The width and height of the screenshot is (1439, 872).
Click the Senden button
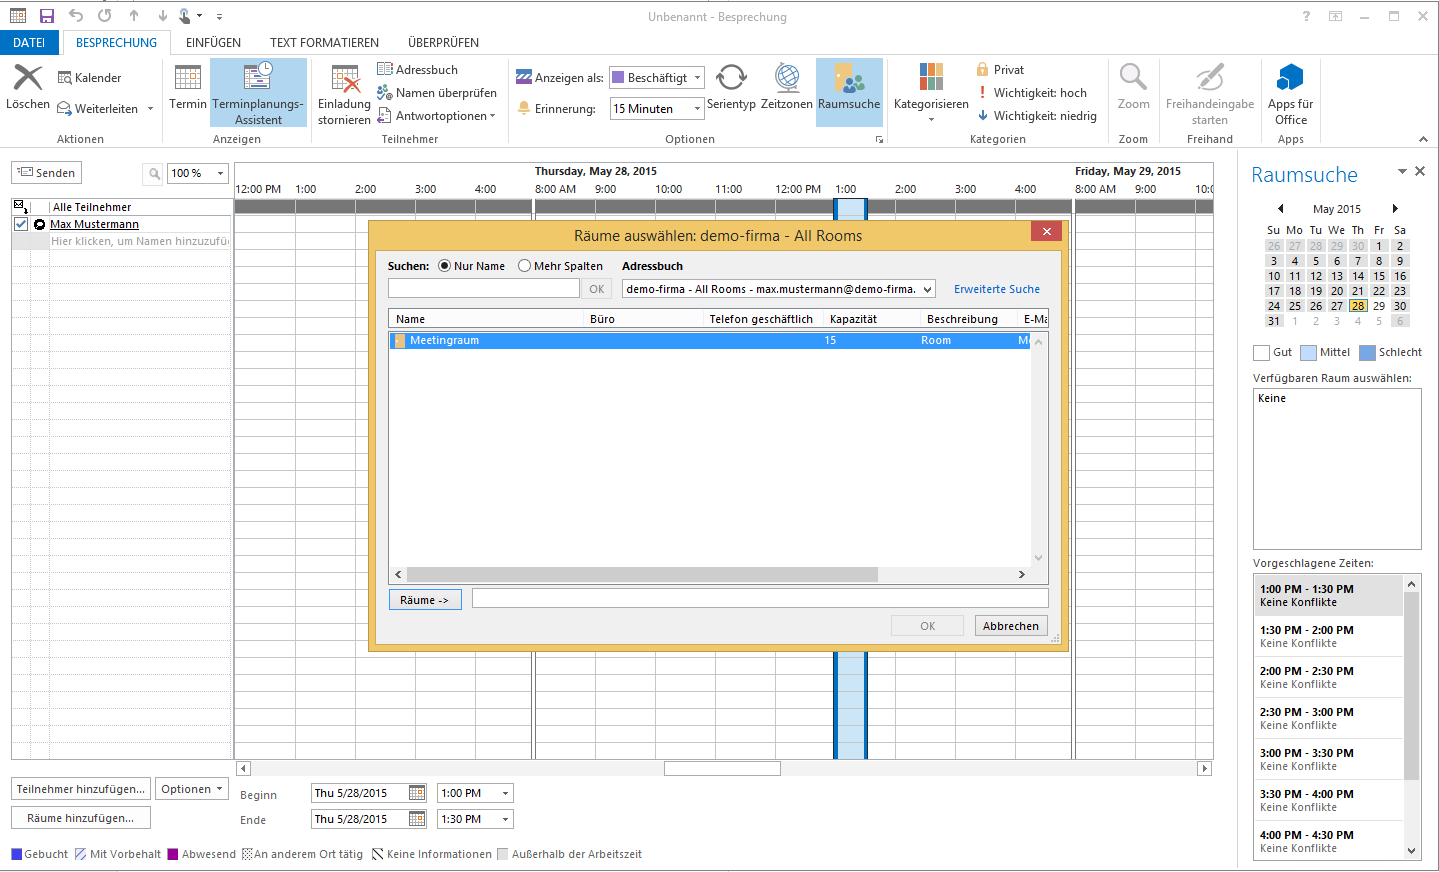(46, 173)
